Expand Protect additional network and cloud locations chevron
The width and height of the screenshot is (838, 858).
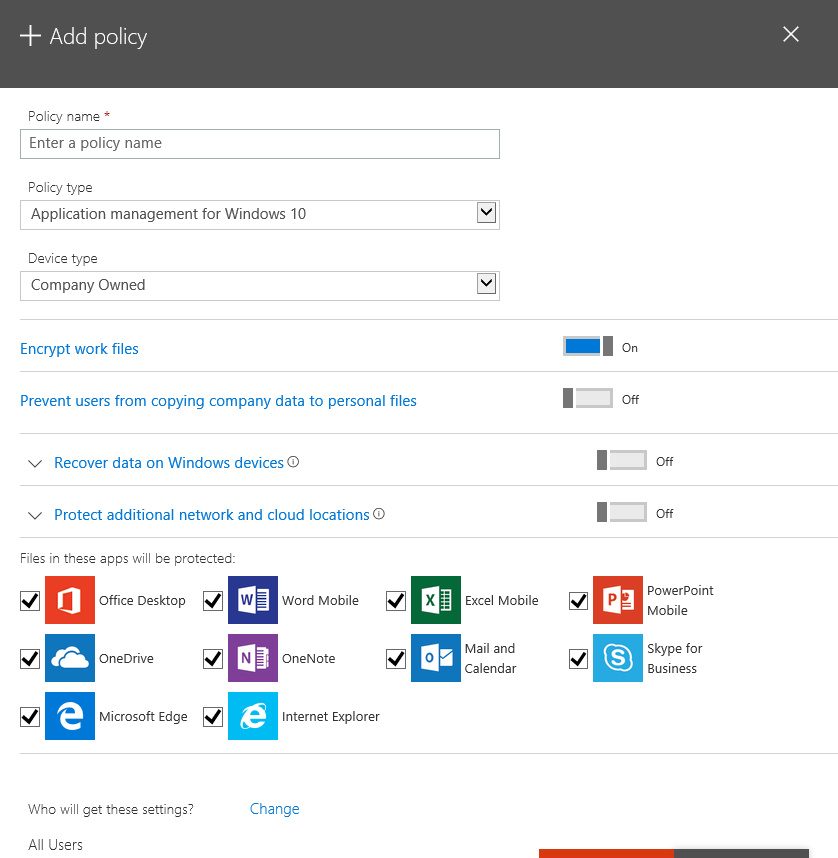tap(35, 515)
